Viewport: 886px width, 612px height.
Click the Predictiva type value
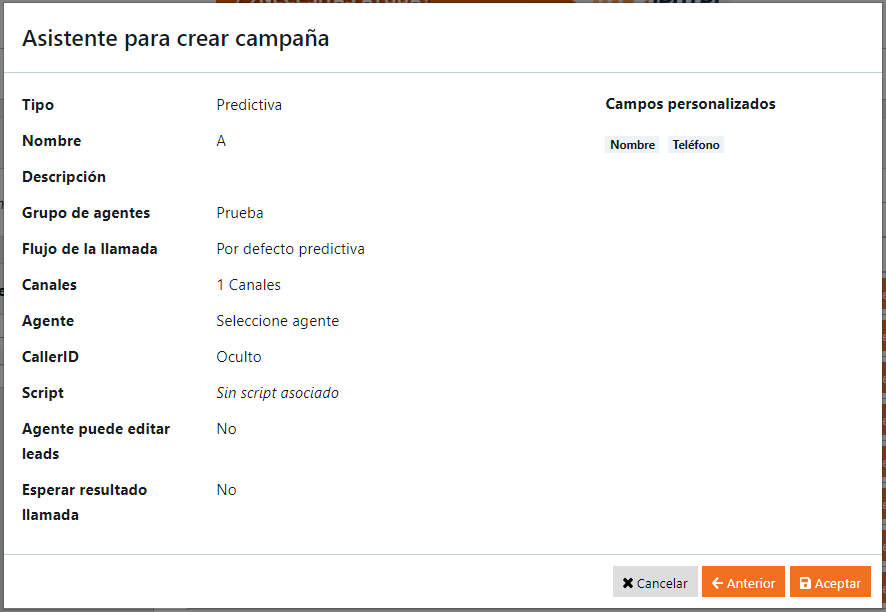tap(249, 104)
